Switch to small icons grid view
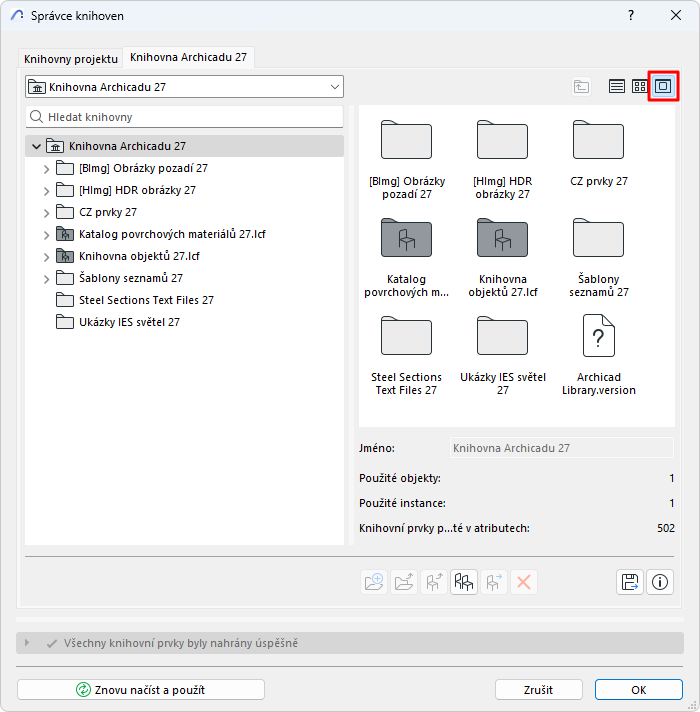The height and width of the screenshot is (712, 700). pyautogui.click(x=640, y=86)
